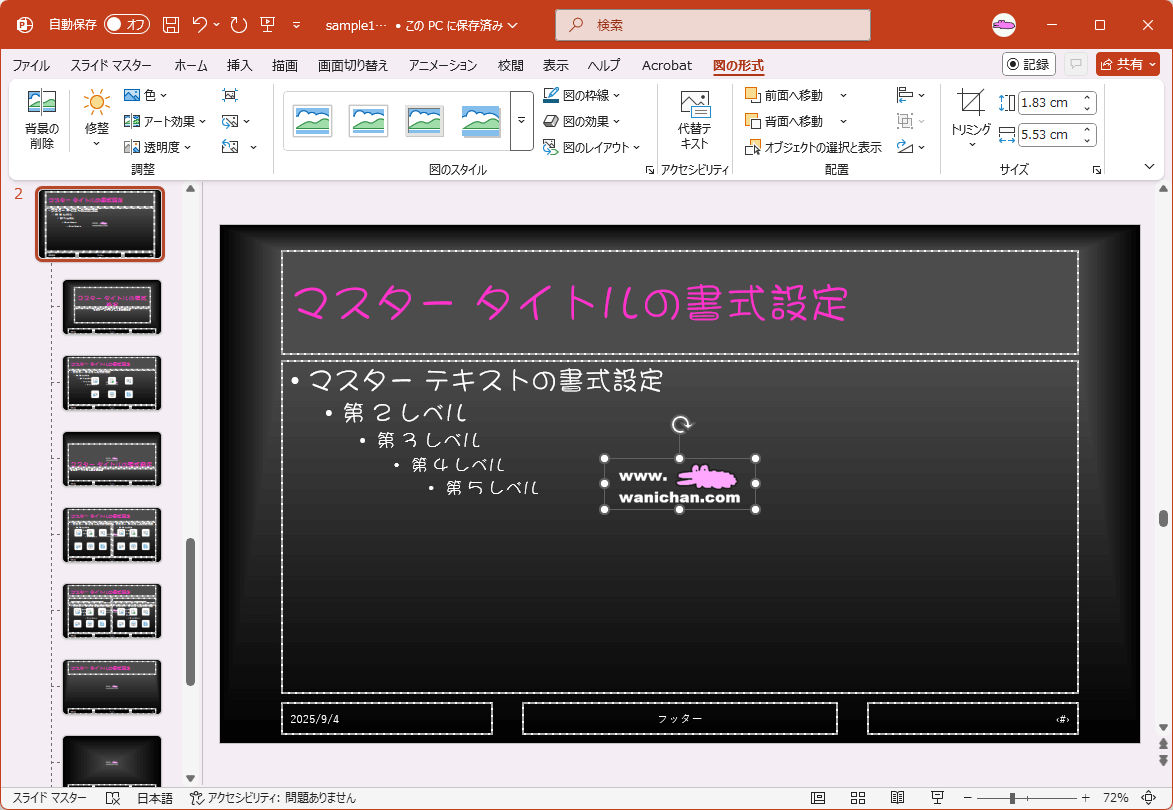Click the user account avatar icon
Image resolution: width=1173 pixels, height=810 pixels.
pyautogui.click(x=1004, y=25)
